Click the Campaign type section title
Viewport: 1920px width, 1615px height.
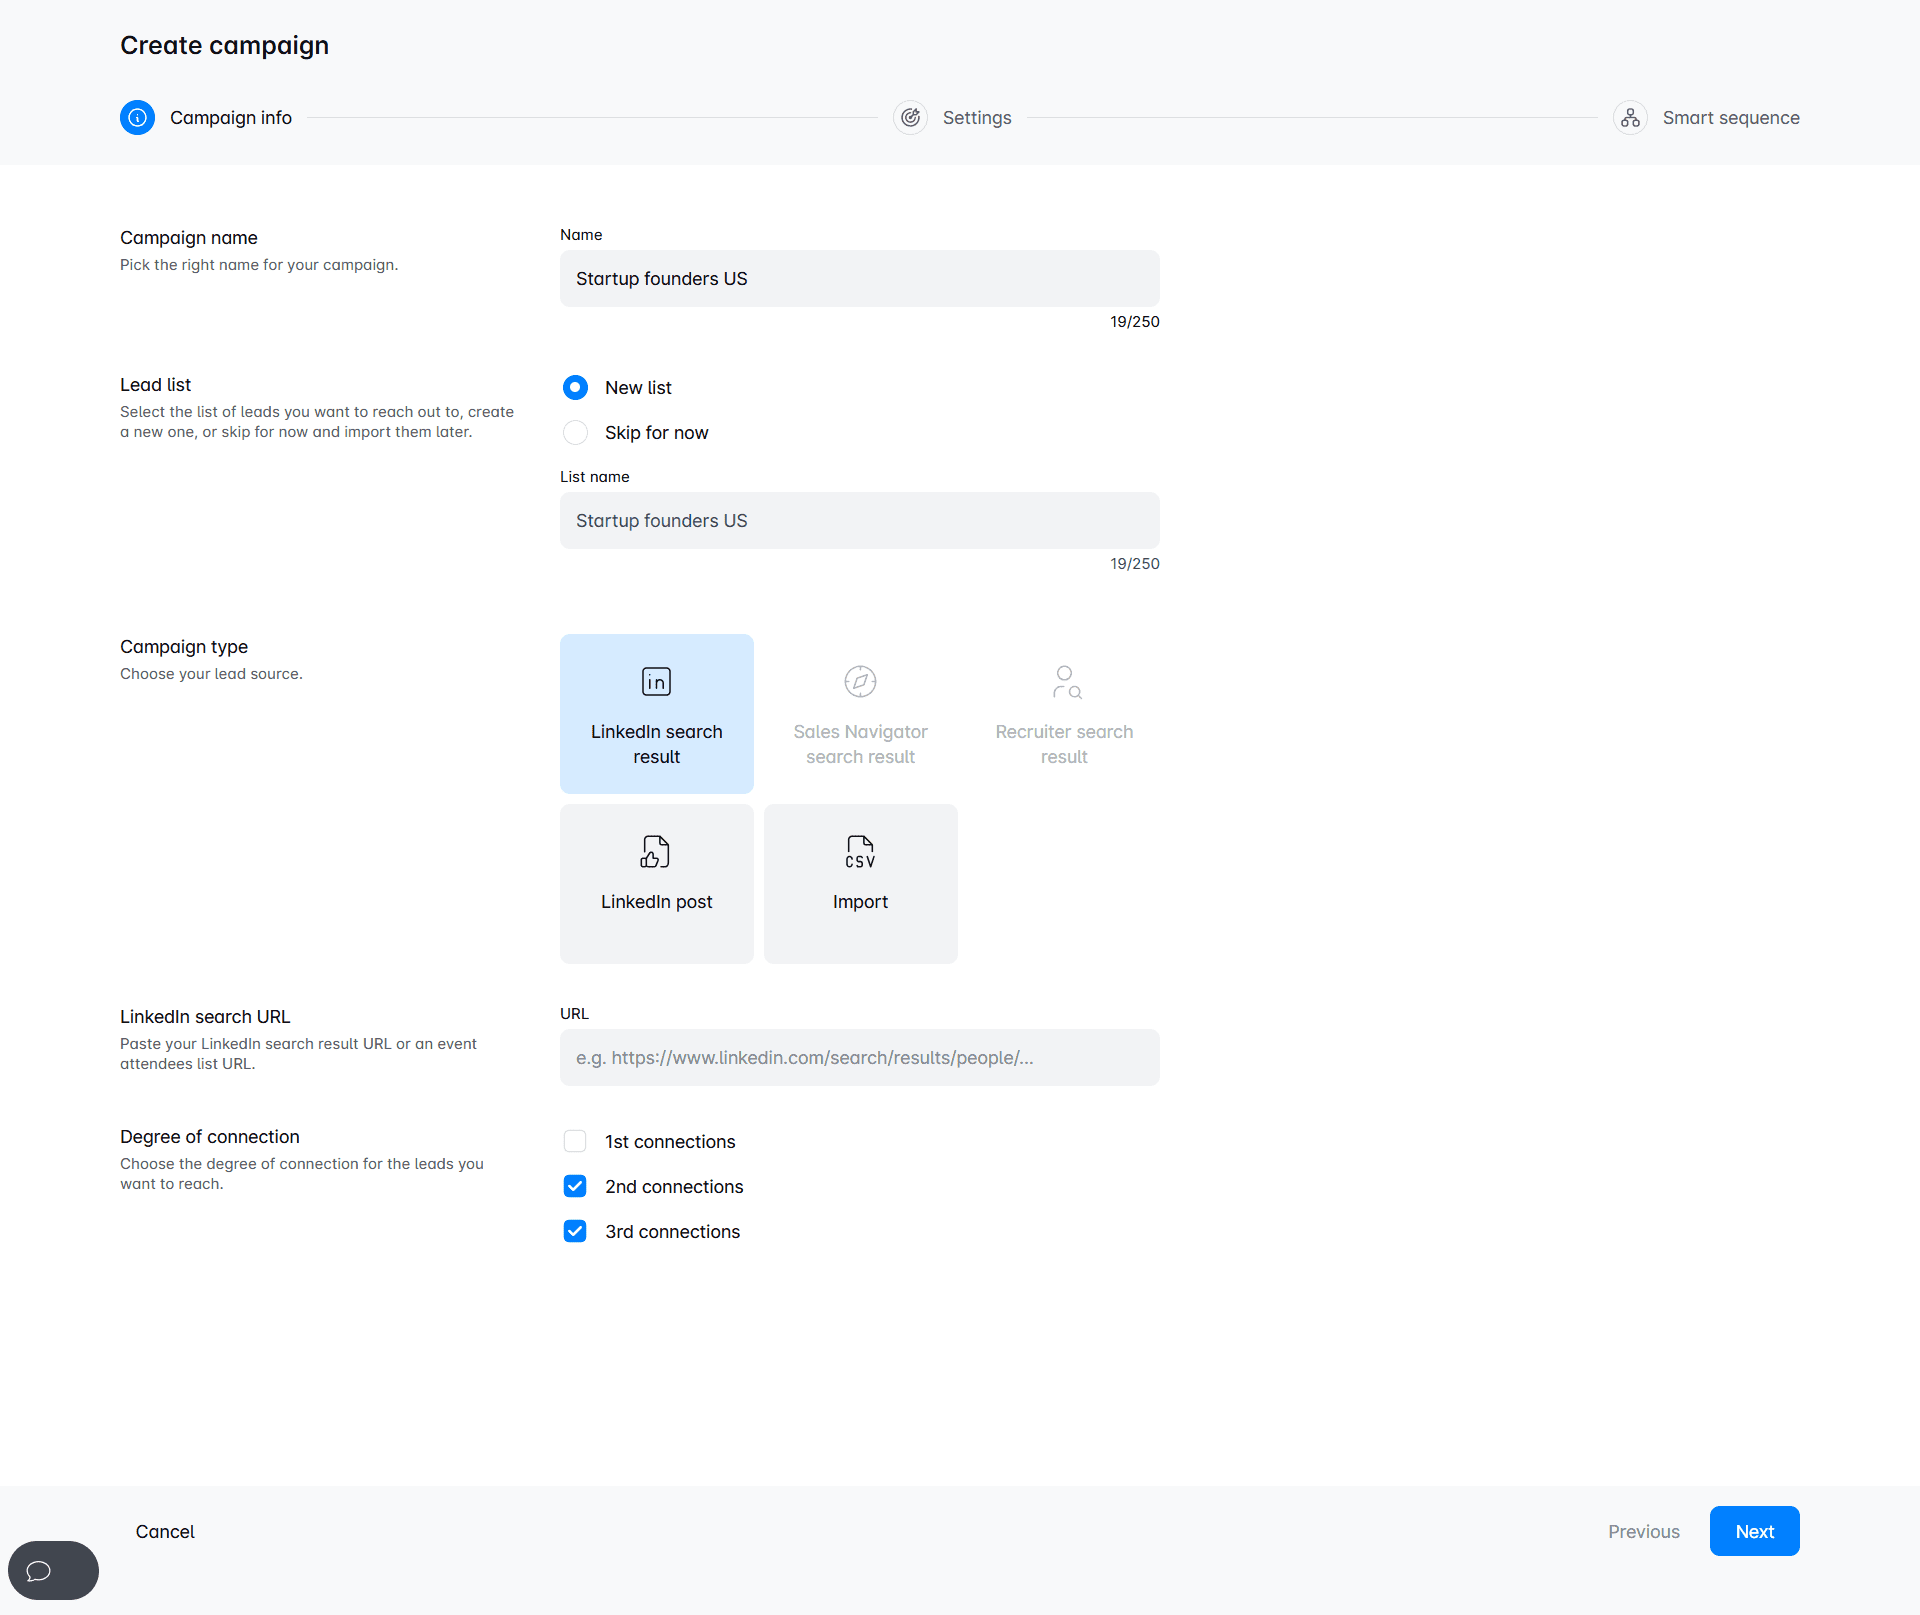[x=184, y=647]
